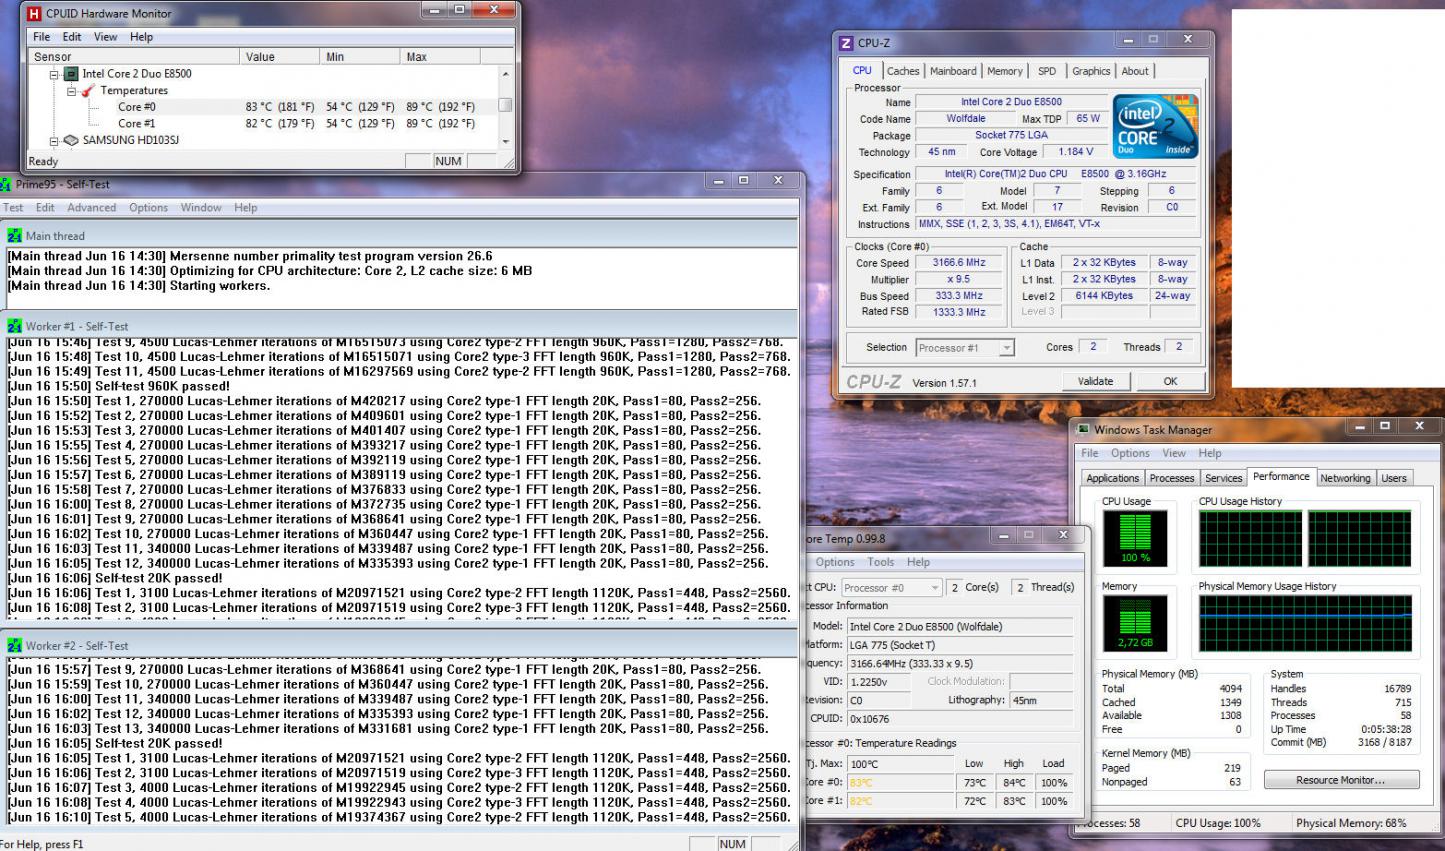Screen dimensions: 1445x851
Task: Click the Worker #2 Self-Test window icon
Action: point(14,645)
